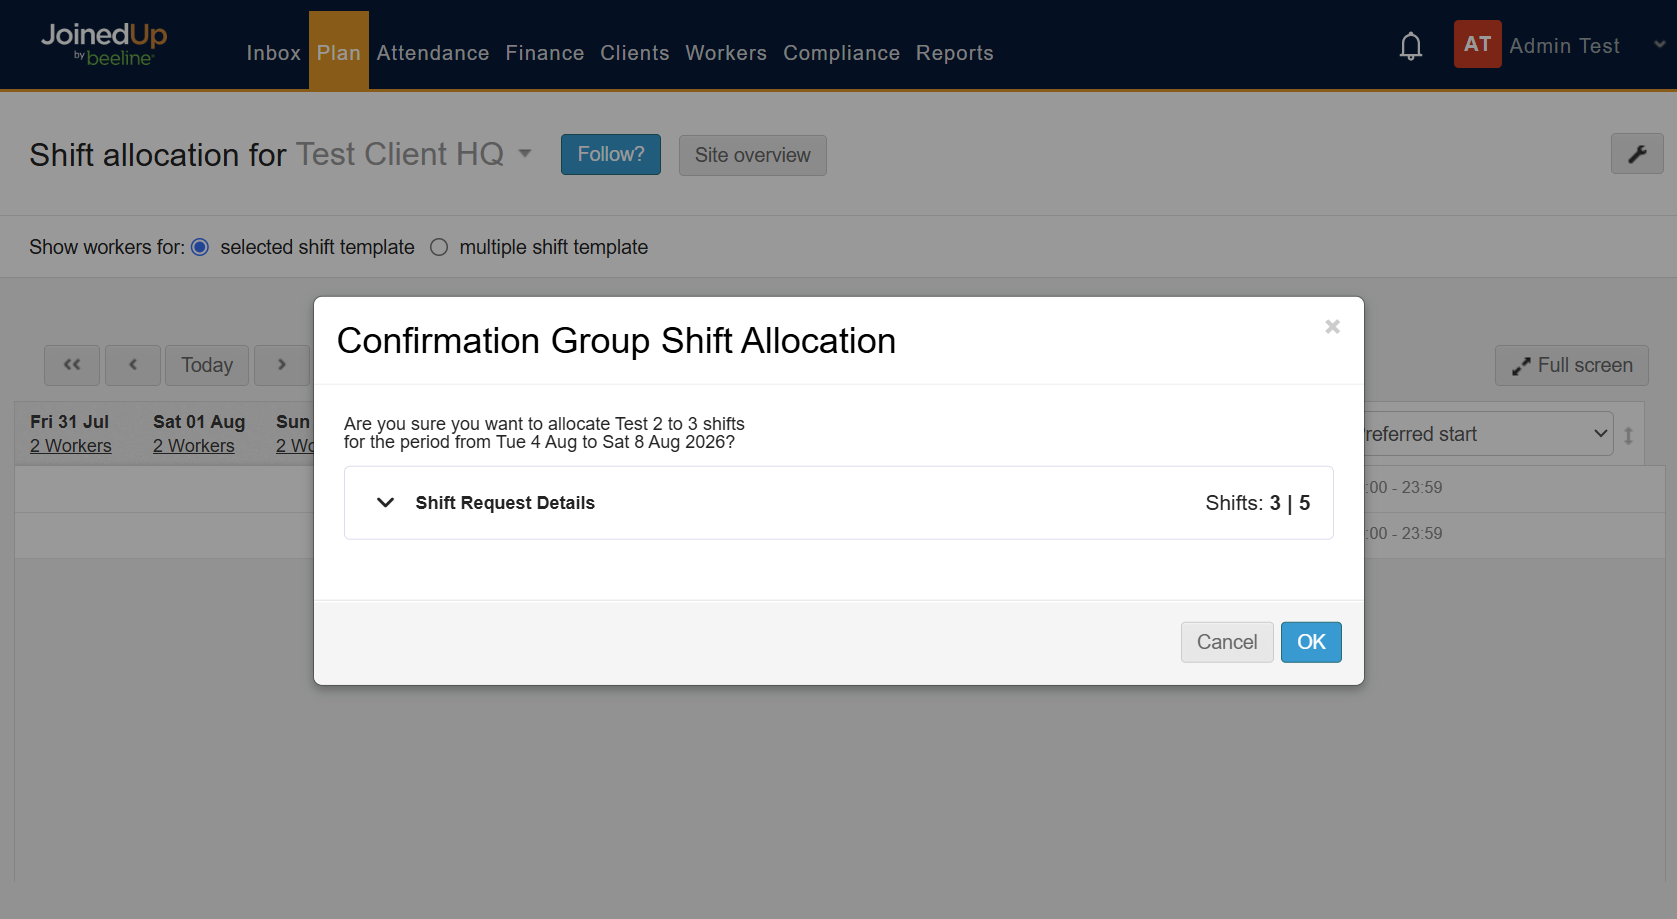The image size is (1677, 919).
Task: Open the preferred start sort dropdown
Action: coord(1488,434)
